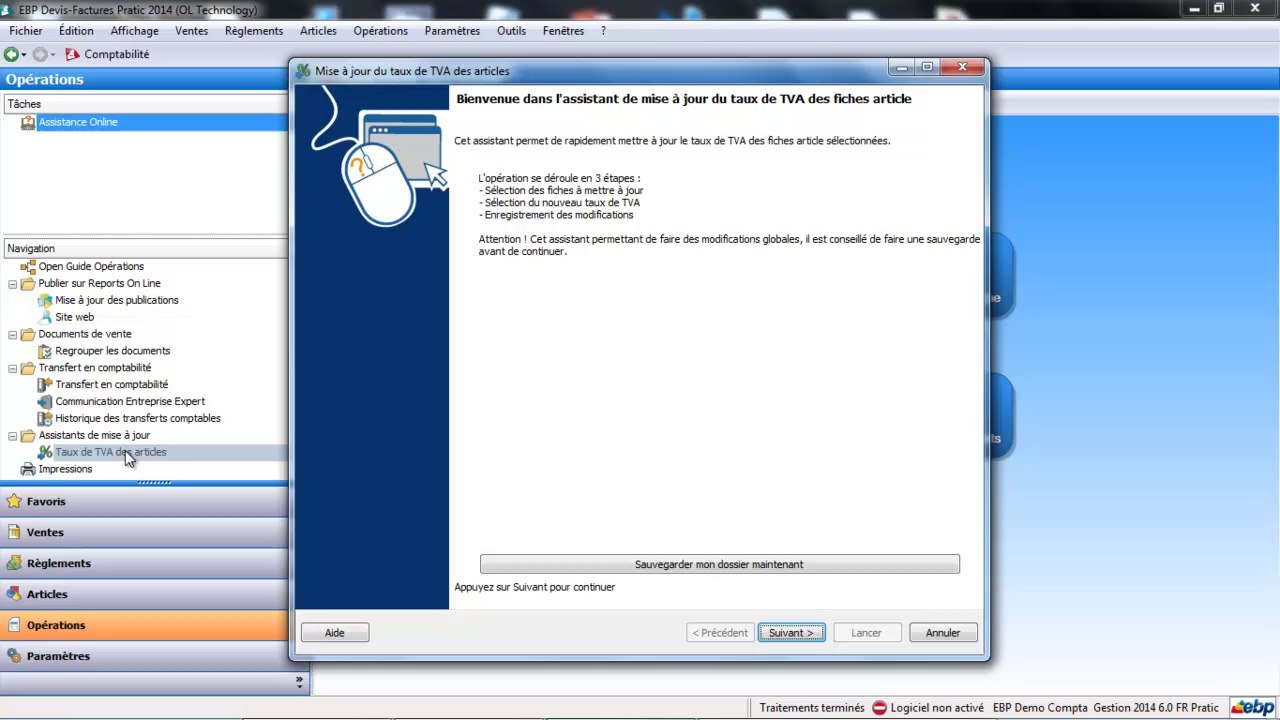Click the red no-entry status bar icon

click(x=879, y=708)
